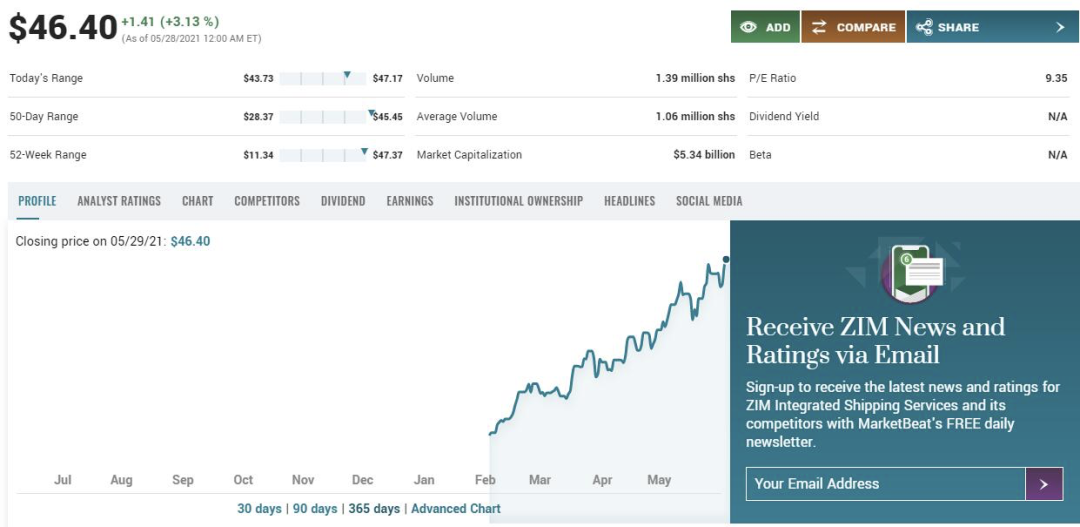Click the newsletter phone envelope icon

point(912,272)
